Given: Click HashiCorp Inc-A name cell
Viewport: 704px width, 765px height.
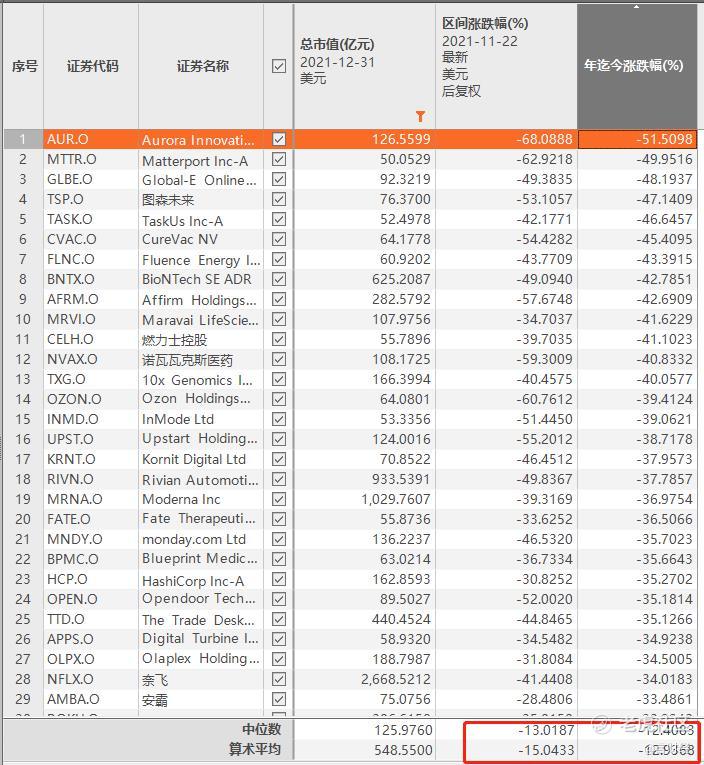Looking at the screenshot, I should click(201, 581).
